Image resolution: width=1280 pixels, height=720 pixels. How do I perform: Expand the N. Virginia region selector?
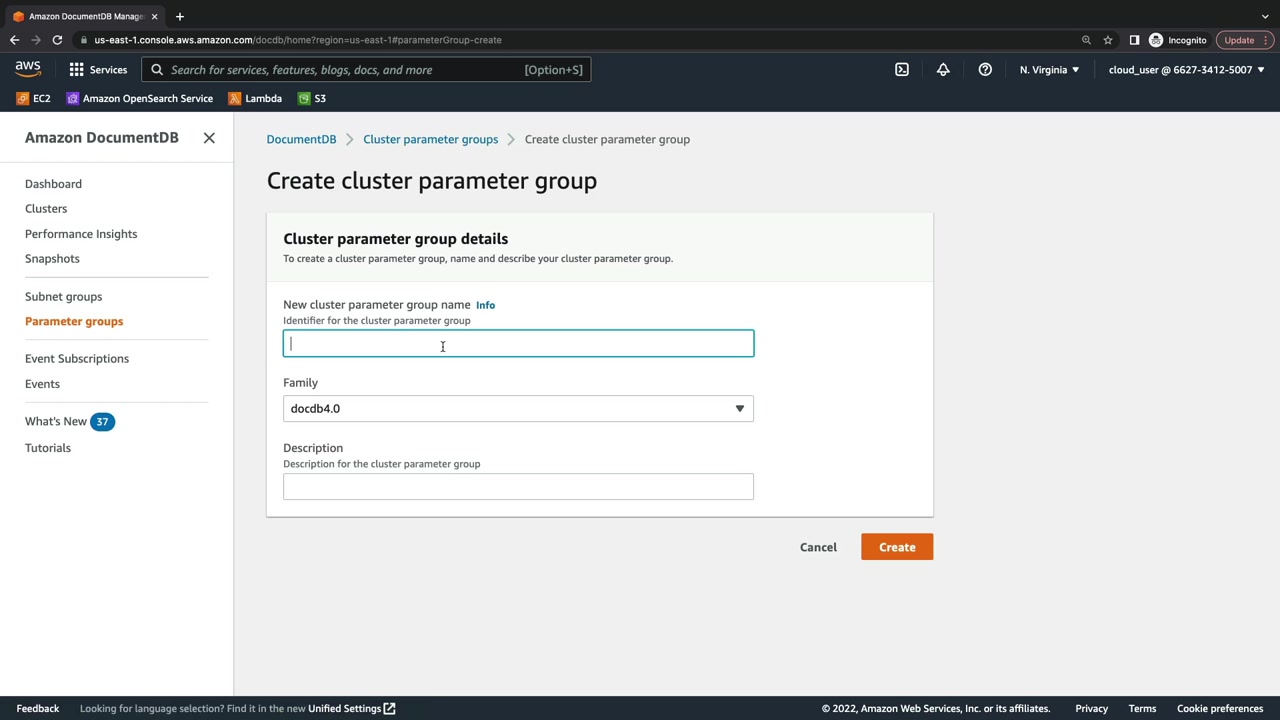(x=1049, y=70)
